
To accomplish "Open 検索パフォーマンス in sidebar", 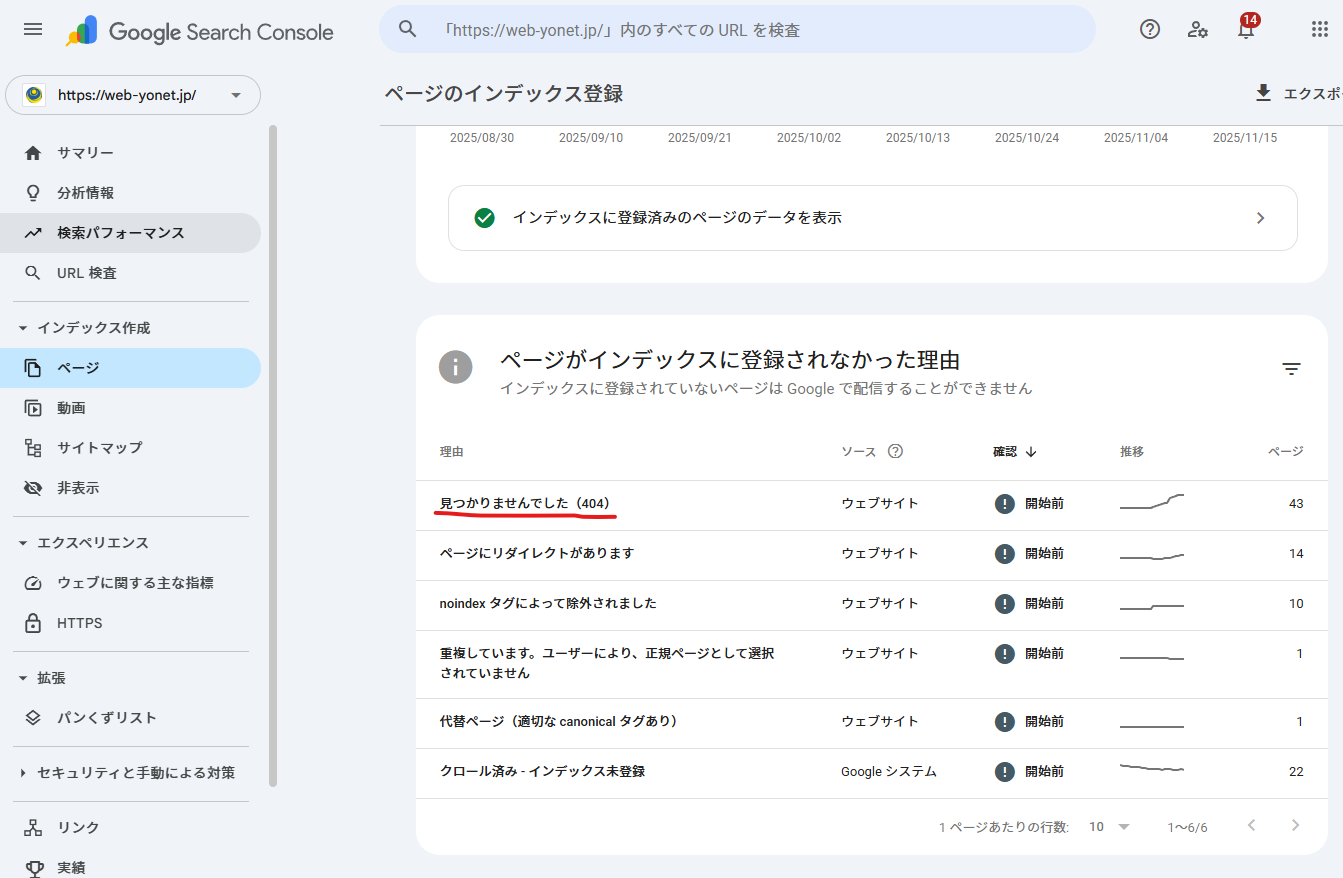I will (x=120, y=233).
